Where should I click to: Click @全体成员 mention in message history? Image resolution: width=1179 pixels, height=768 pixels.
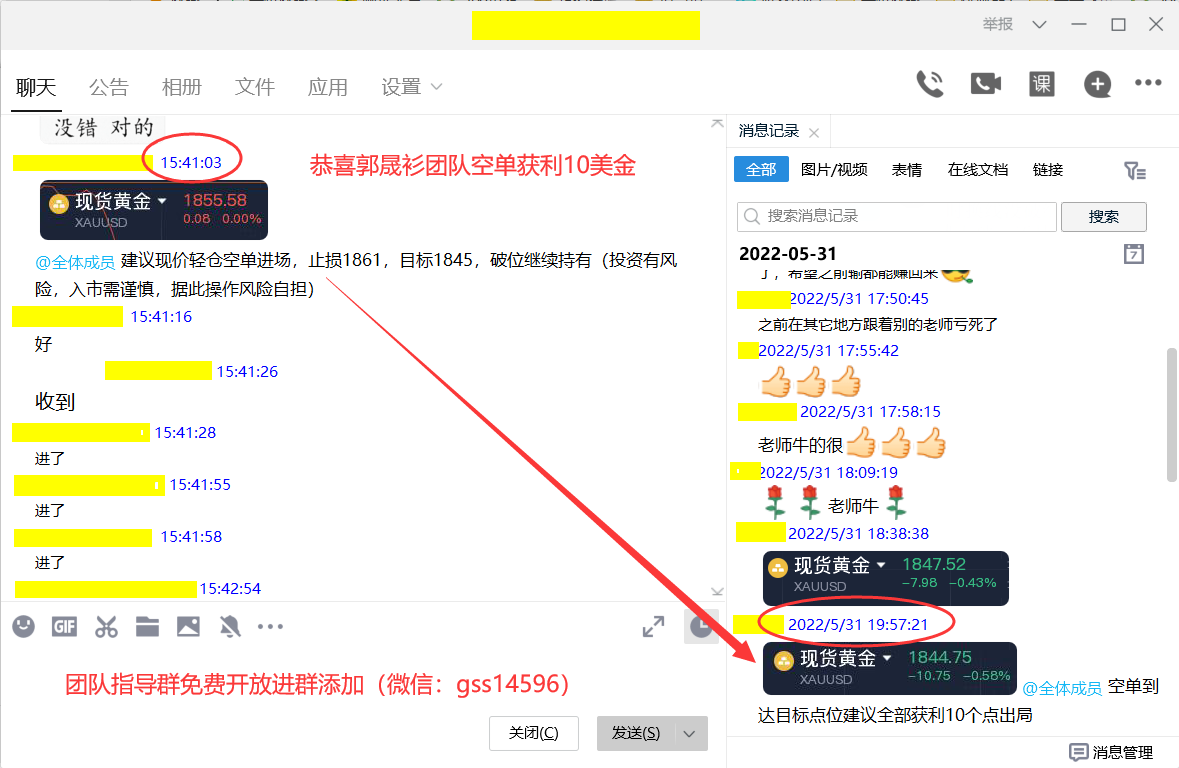(1062, 688)
